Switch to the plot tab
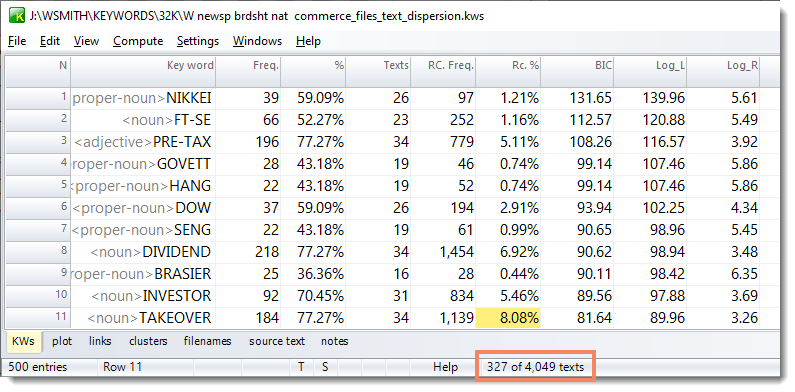Image resolution: width=795 pixels, height=392 pixels. [62, 341]
